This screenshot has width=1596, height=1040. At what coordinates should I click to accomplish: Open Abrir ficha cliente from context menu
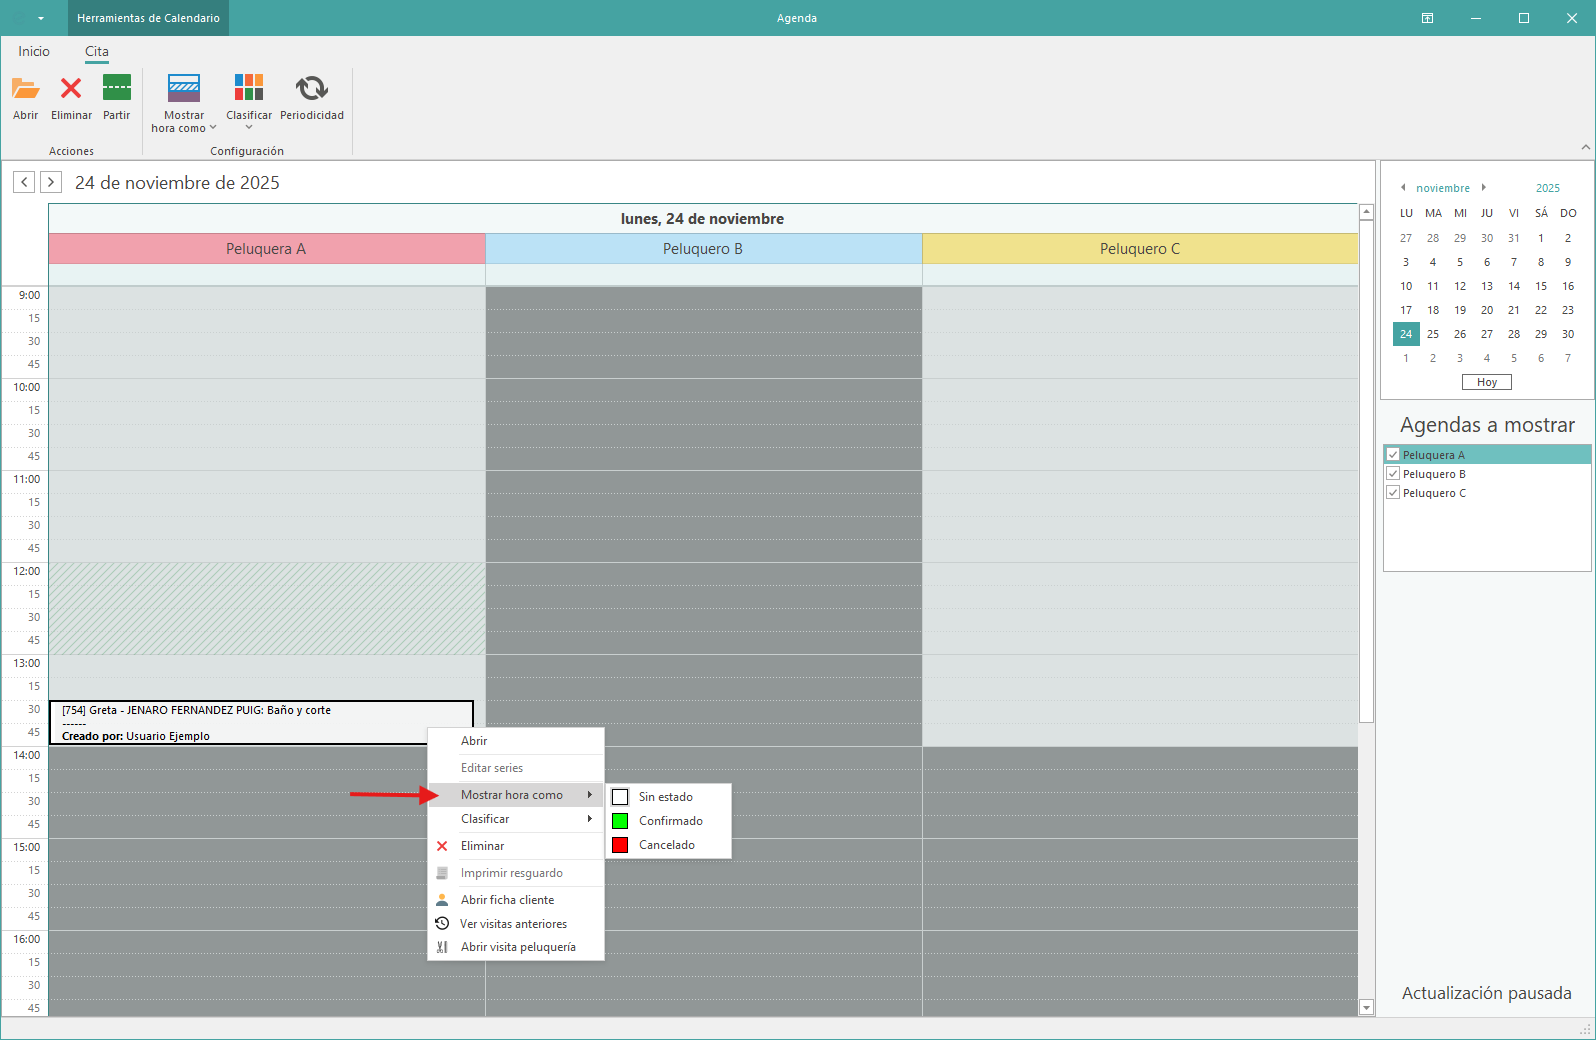(507, 900)
